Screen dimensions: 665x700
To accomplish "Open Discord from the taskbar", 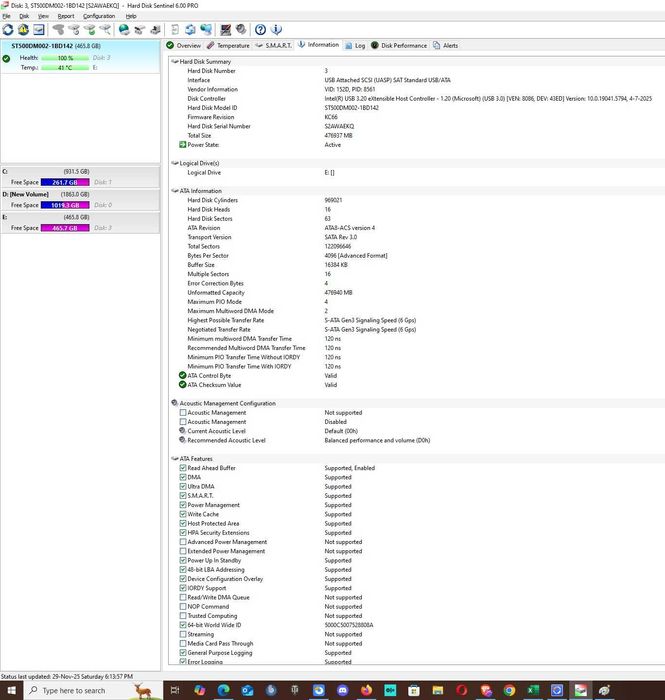I will coord(342,690).
